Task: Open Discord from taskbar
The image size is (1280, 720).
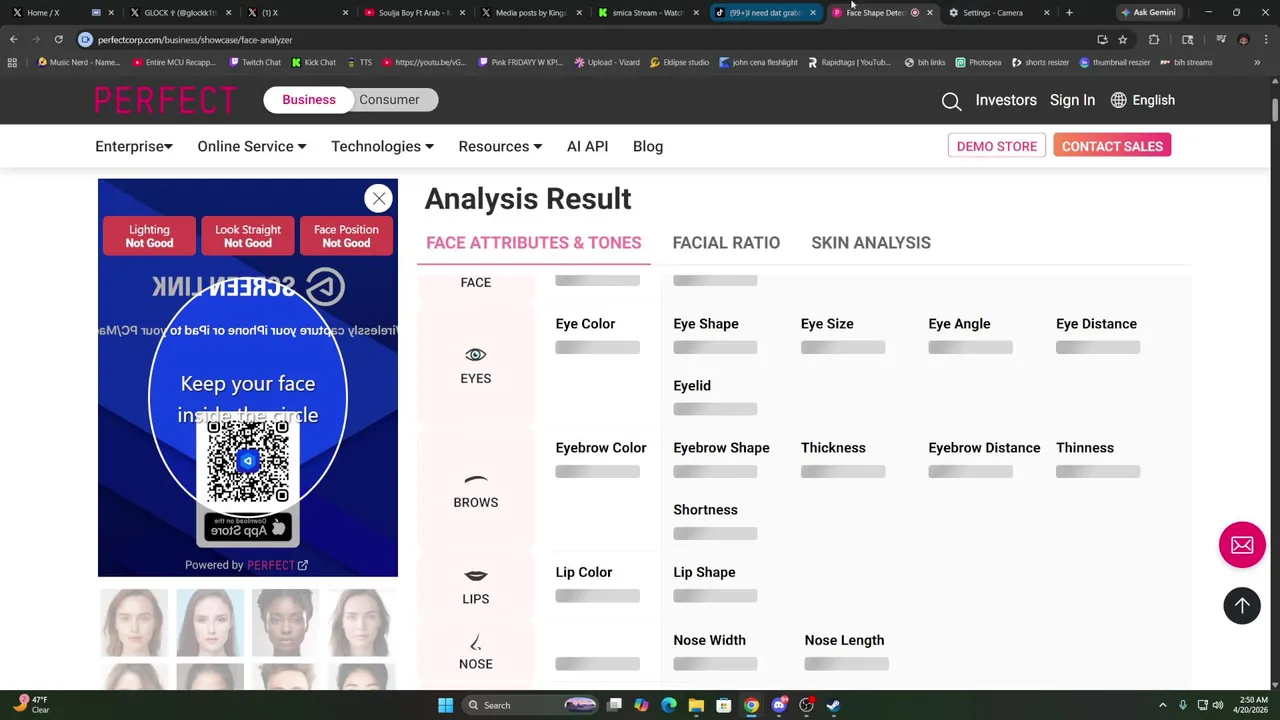Action: (x=779, y=705)
